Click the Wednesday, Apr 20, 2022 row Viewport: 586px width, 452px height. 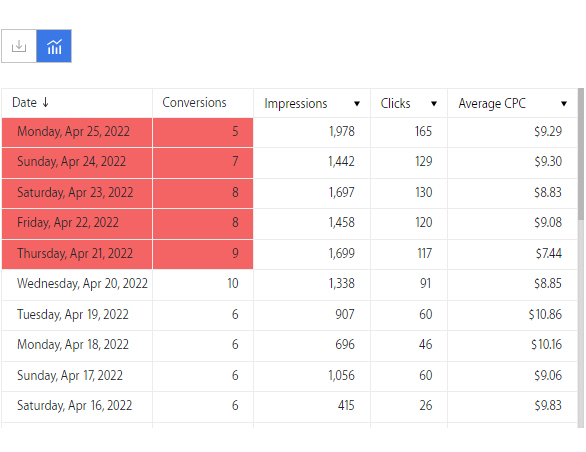pyautogui.click(x=289, y=284)
